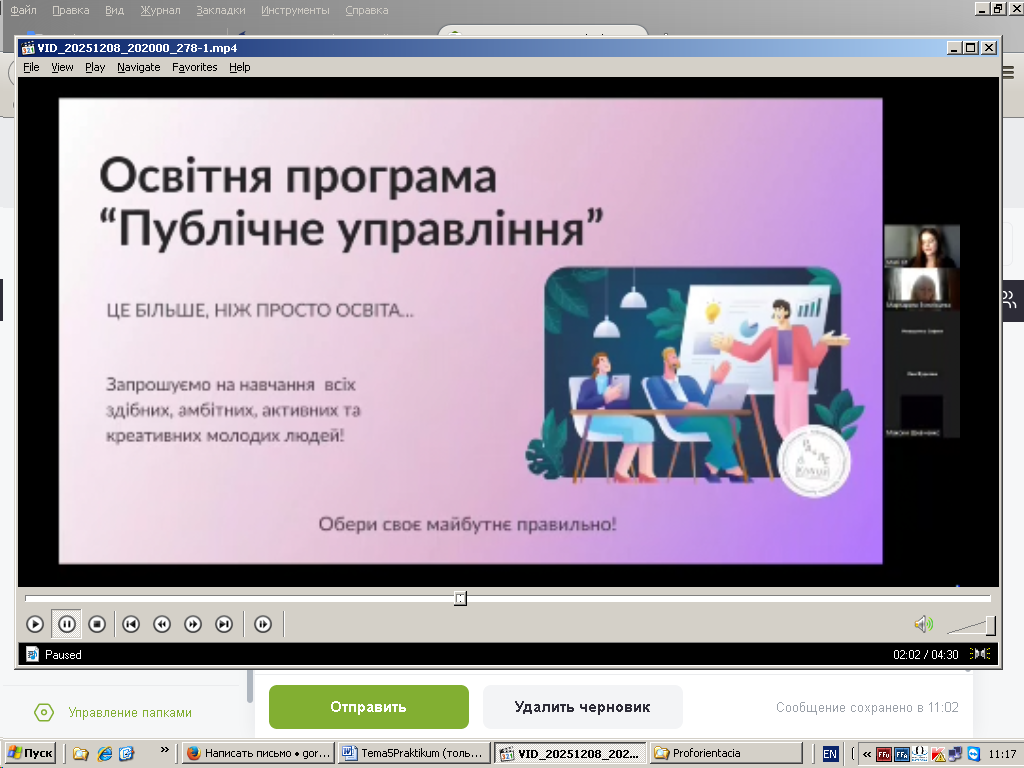Mute audio with the speaker icon
The height and width of the screenshot is (768, 1024).
[x=922, y=625]
